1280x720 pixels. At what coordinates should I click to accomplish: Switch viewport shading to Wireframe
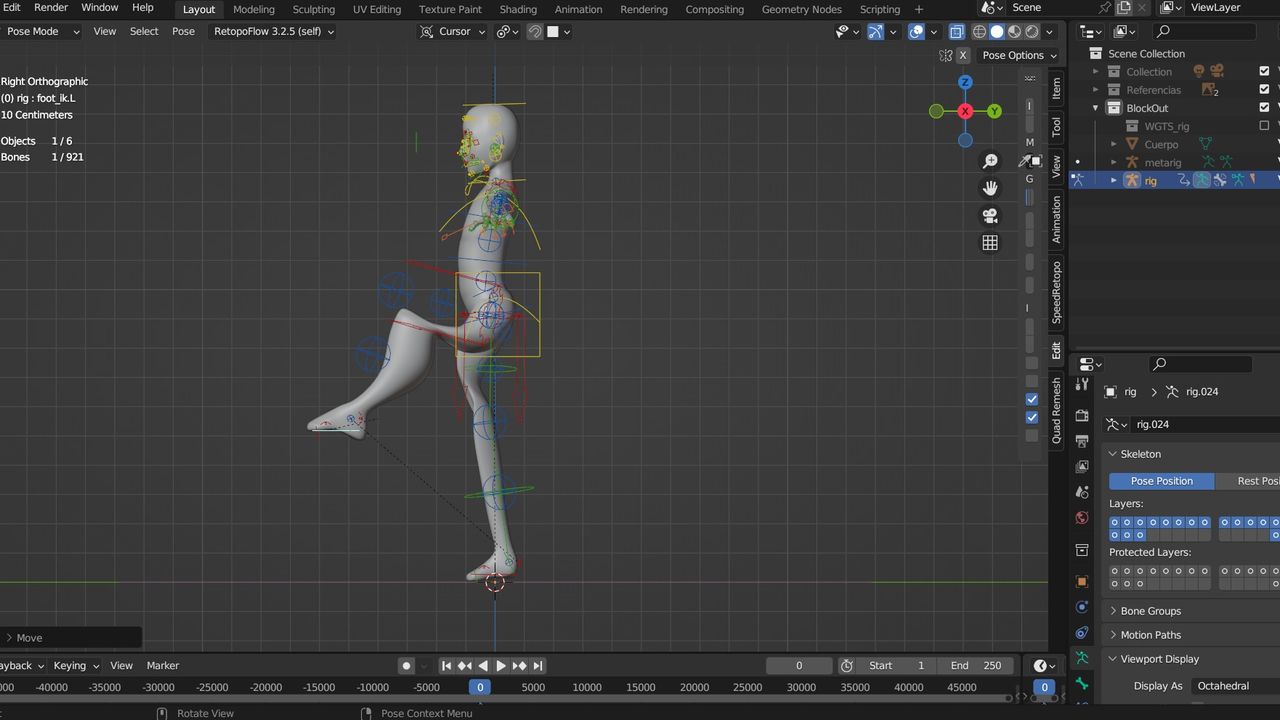(x=980, y=31)
